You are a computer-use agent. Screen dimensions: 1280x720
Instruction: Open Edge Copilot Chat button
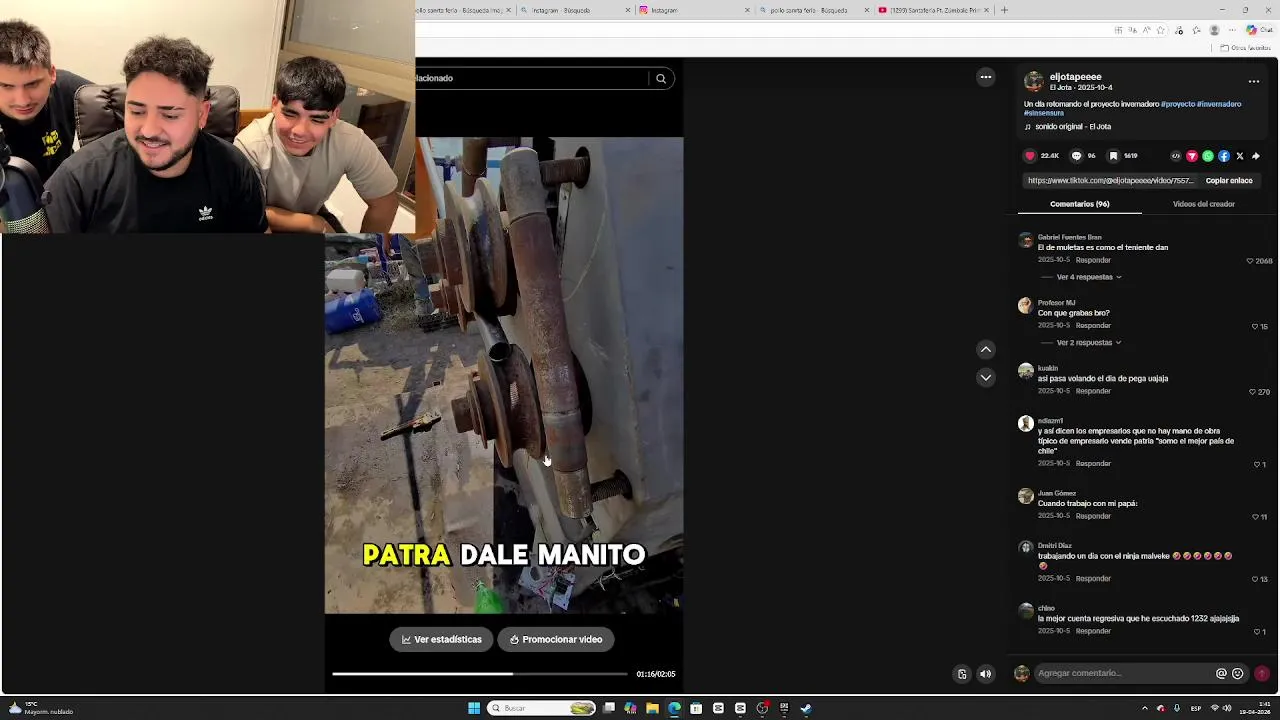click(x=1259, y=30)
